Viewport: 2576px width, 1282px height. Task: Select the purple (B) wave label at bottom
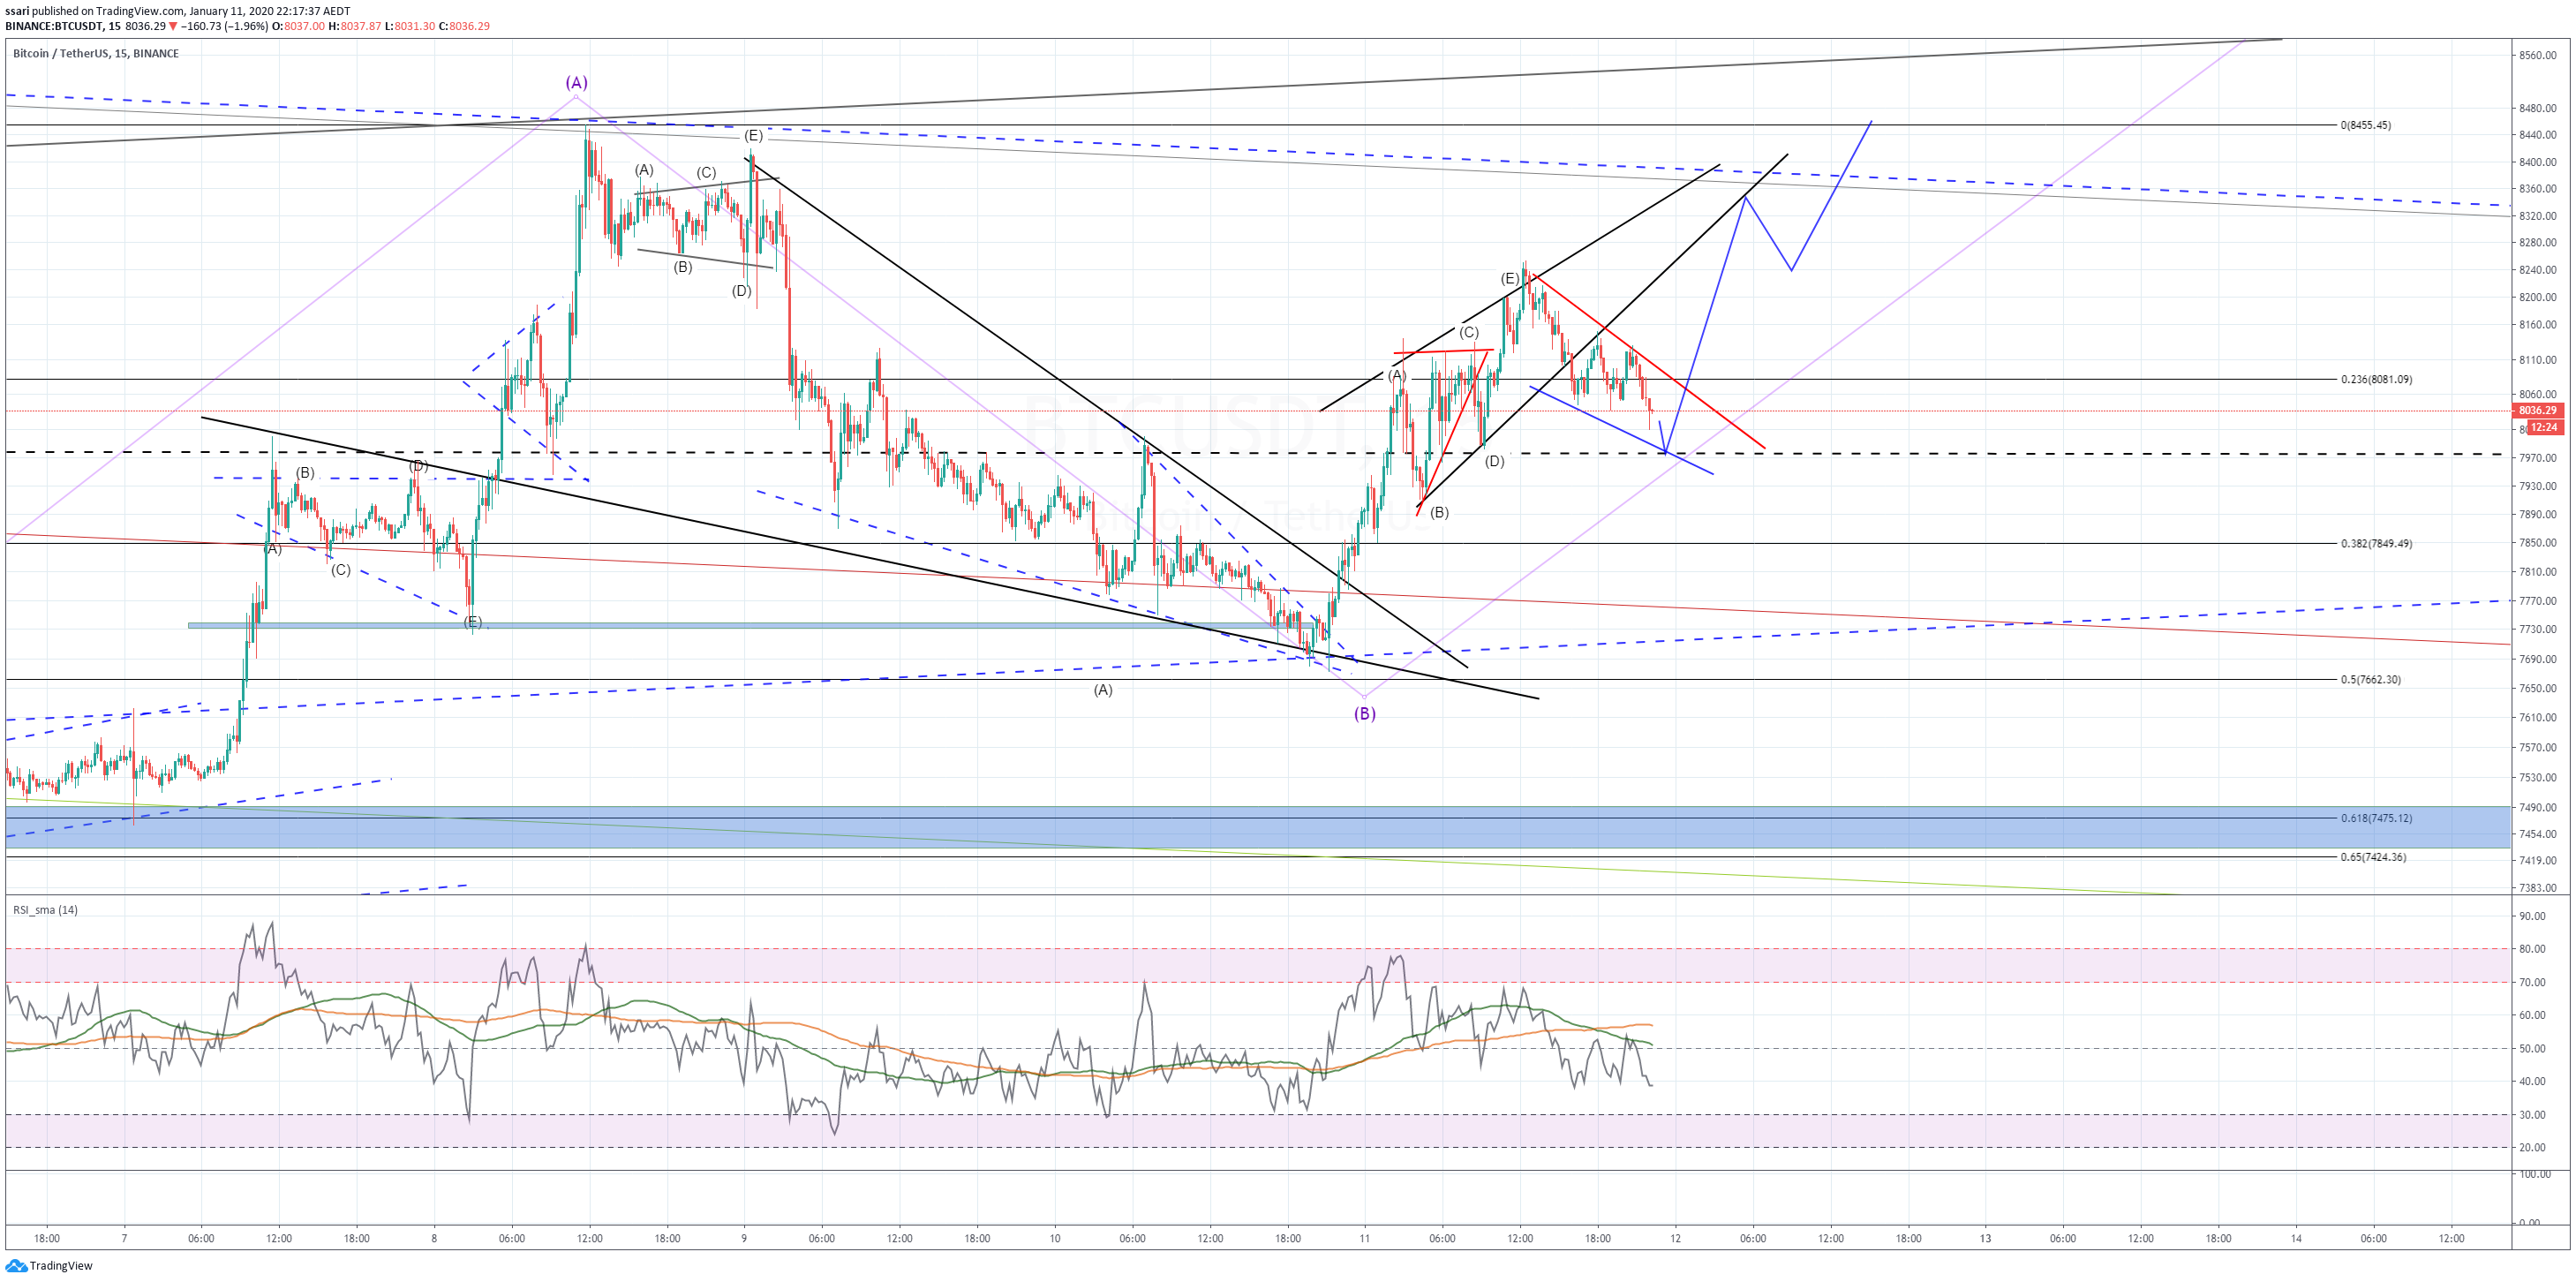pos(1365,713)
